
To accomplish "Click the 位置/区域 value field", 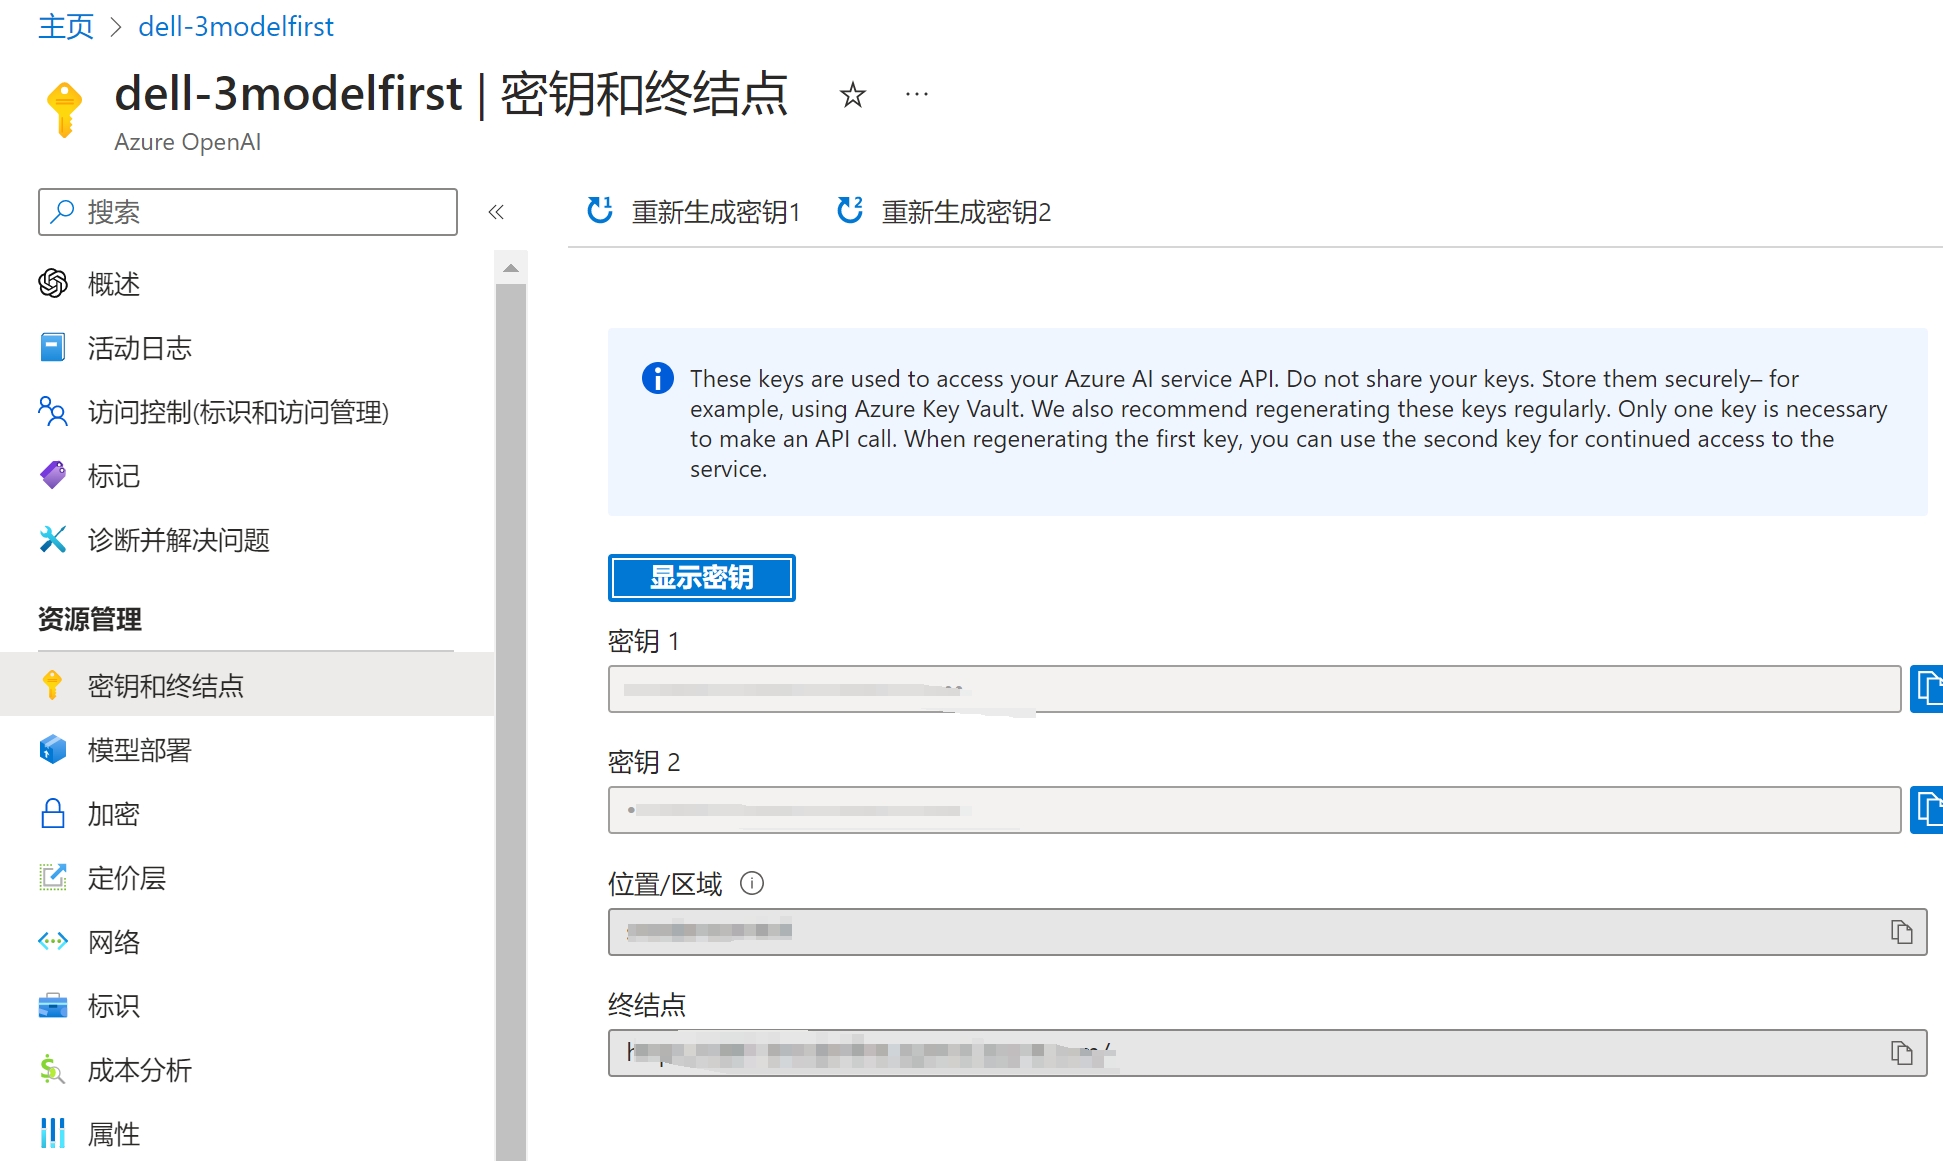I will [x=1267, y=932].
